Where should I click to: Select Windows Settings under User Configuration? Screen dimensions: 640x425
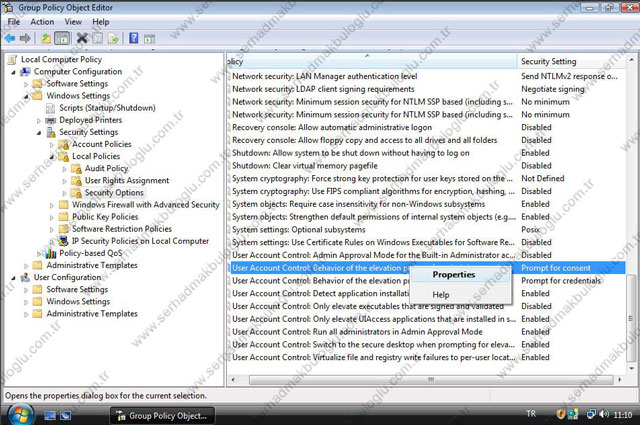click(78, 302)
